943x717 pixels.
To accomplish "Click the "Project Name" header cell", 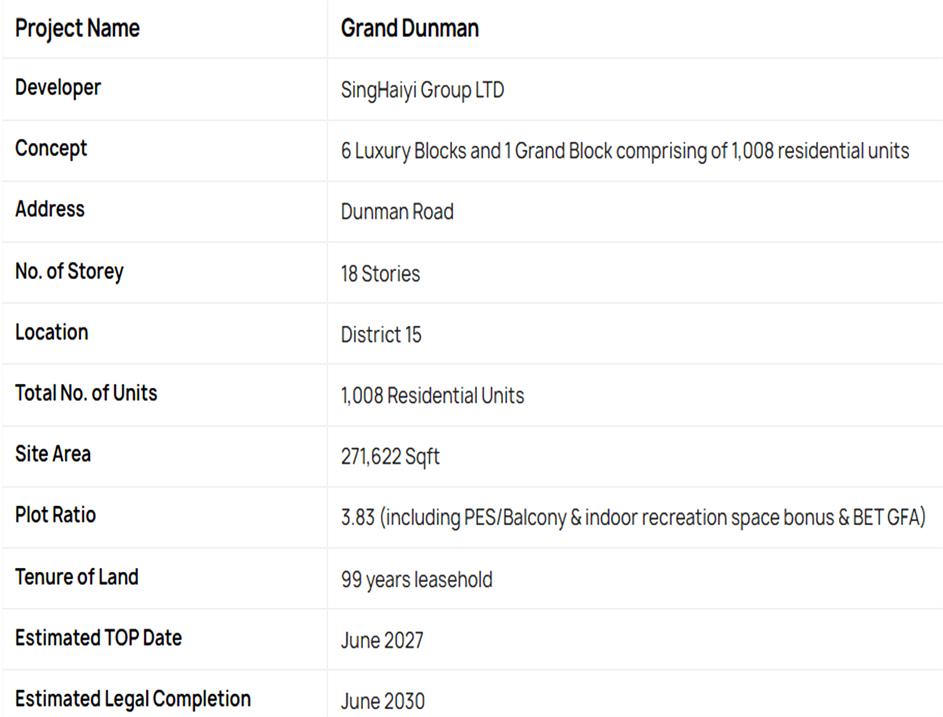I will (x=77, y=28).
